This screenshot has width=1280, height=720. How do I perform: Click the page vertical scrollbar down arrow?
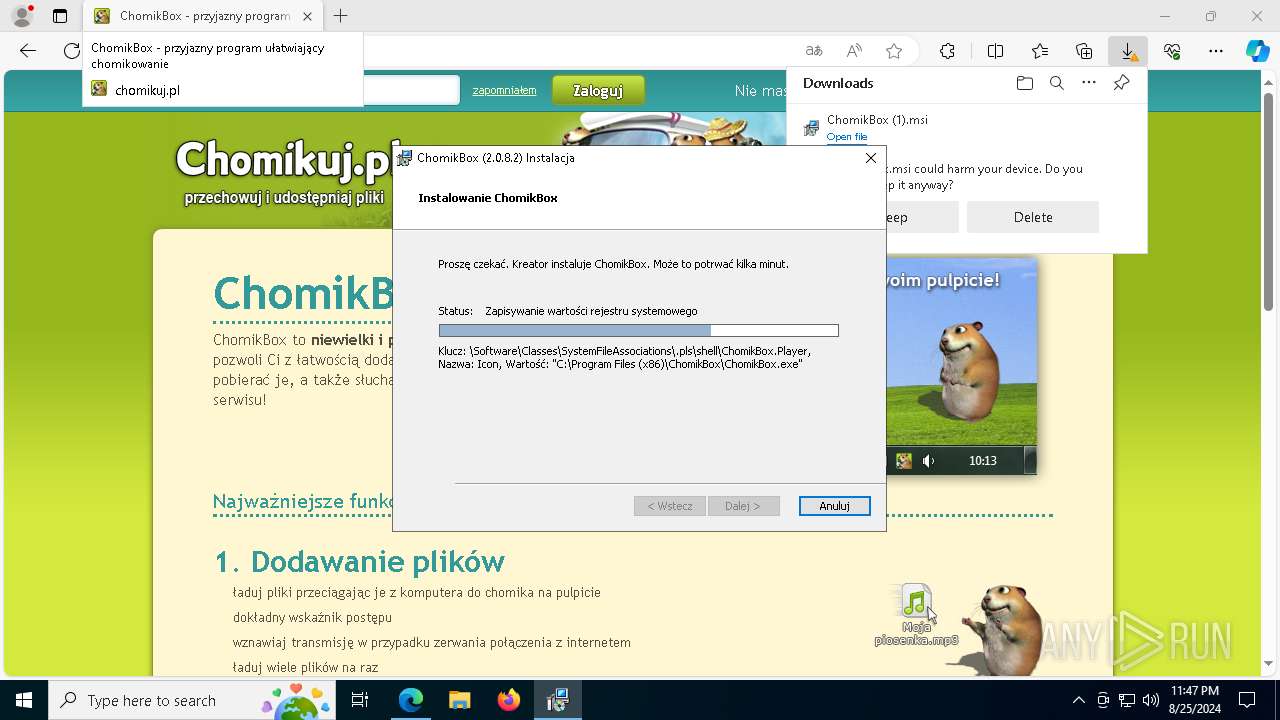(1269, 663)
